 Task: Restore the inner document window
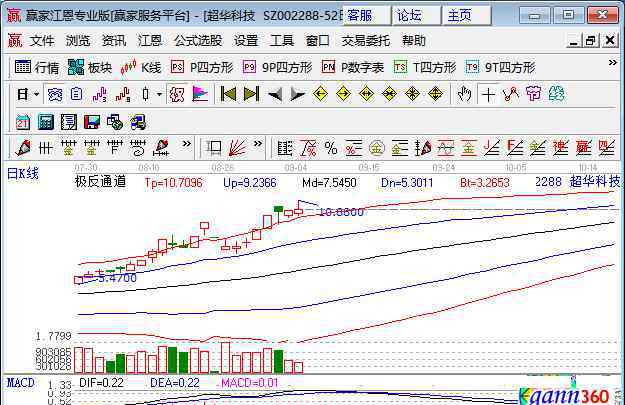pos(591,41)
